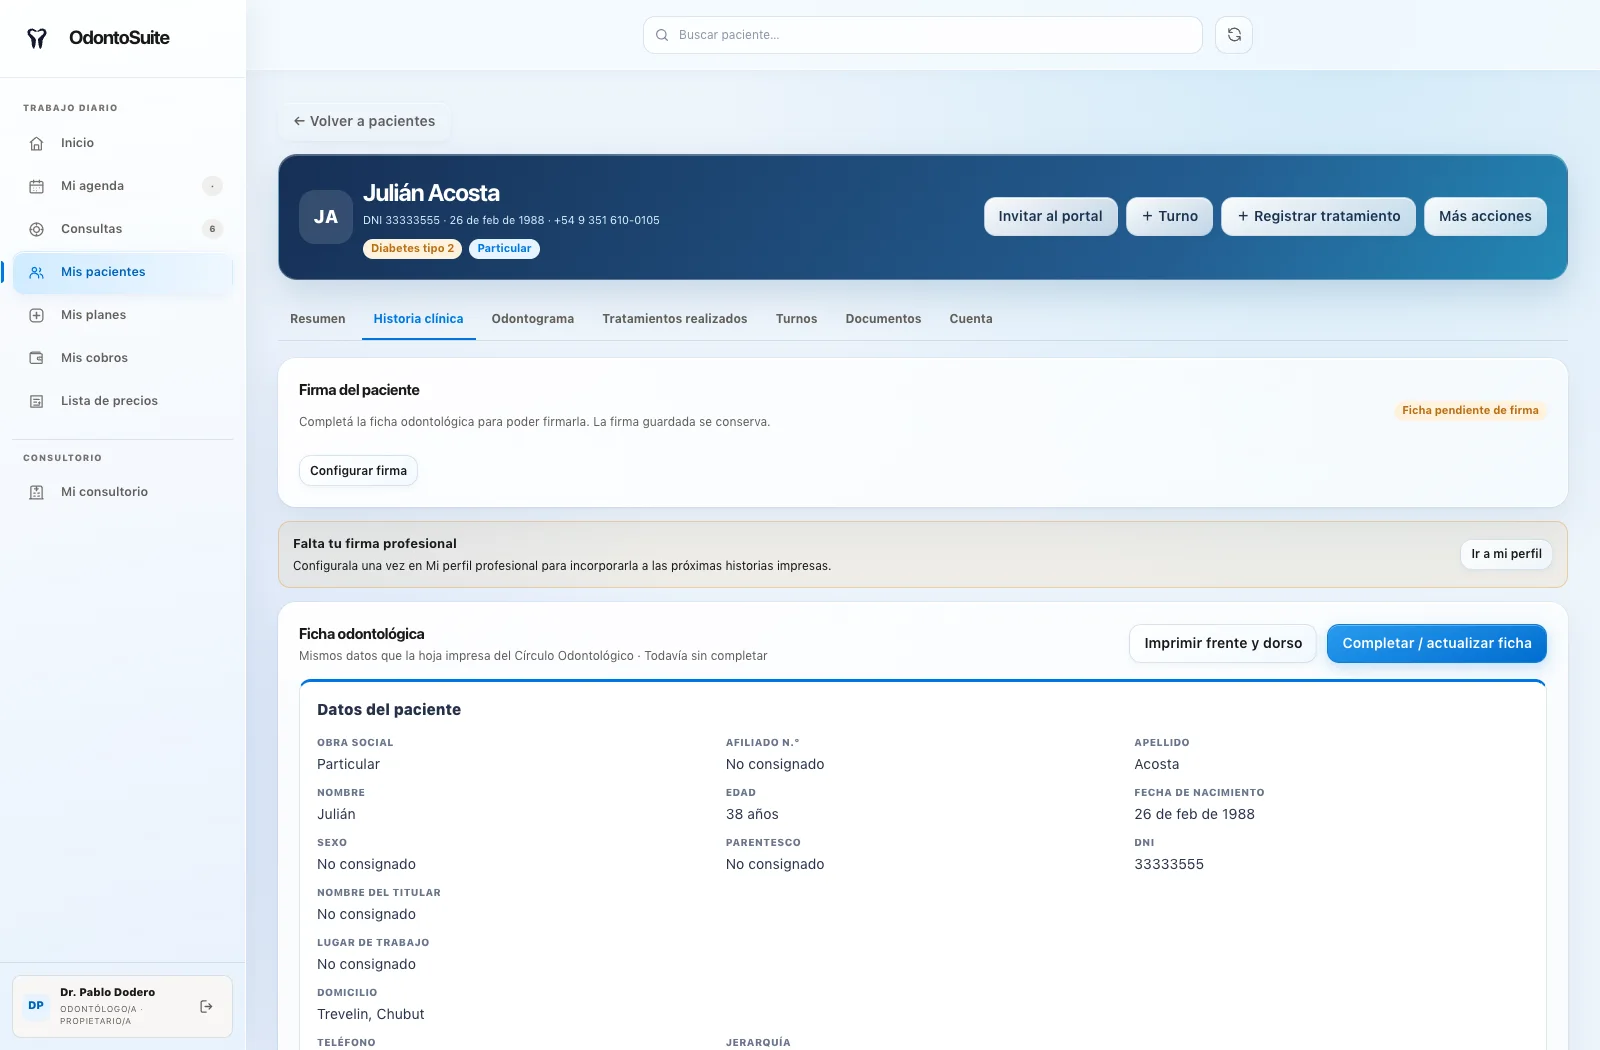
Task: Click Fecha de nacimiento 26 de feb de 1988 in ficha
Action: [1194, 814]
